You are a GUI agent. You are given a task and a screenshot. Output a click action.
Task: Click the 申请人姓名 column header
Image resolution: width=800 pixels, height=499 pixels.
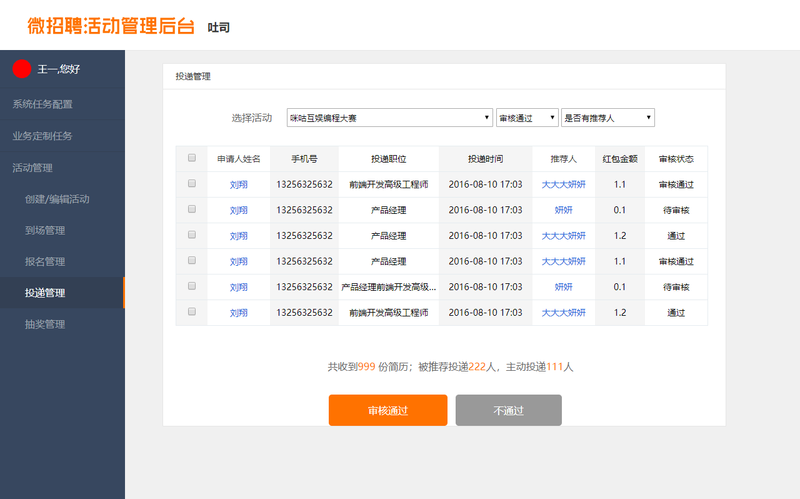pyautogui.click(x=239, y=159)
